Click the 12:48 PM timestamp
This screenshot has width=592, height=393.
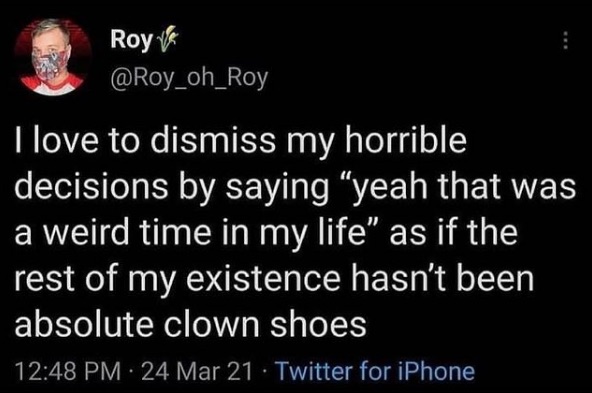[68, 371]
